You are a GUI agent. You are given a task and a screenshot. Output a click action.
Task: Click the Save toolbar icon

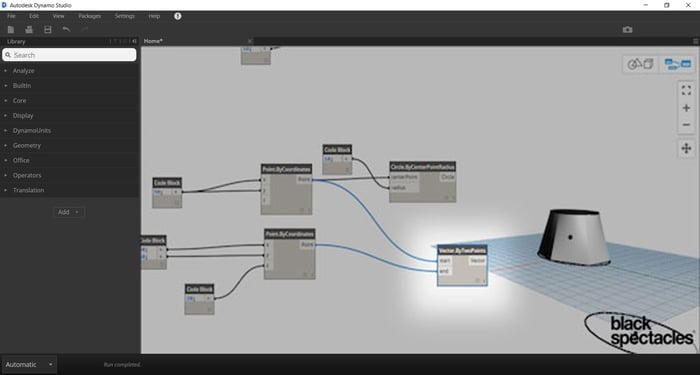(x=48, y=29)
